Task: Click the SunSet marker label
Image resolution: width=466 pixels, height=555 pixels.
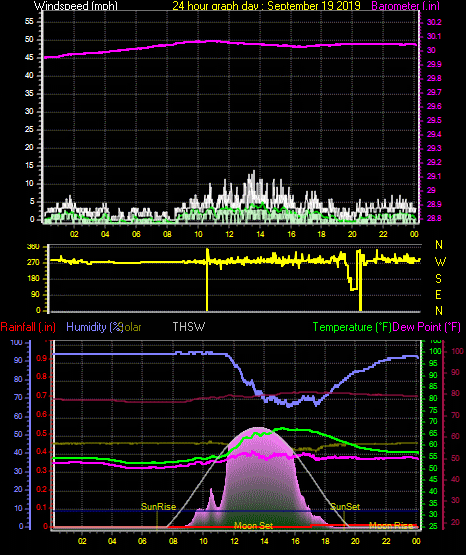Action: 345,507
